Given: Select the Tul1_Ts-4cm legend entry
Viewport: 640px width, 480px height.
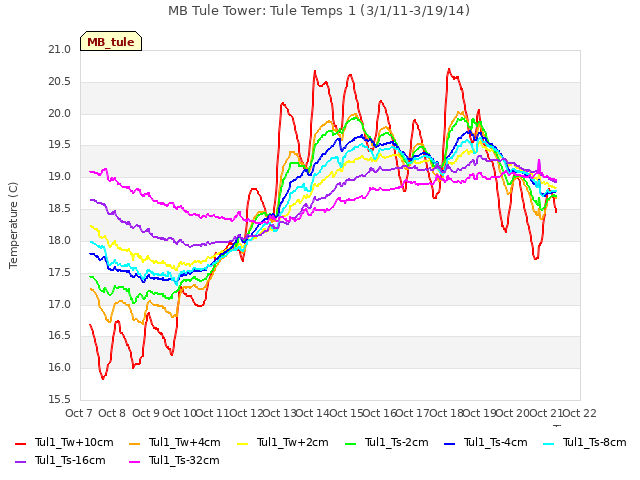Looking at the screenshot, I should pyautogui.click(x=485, y=442).
